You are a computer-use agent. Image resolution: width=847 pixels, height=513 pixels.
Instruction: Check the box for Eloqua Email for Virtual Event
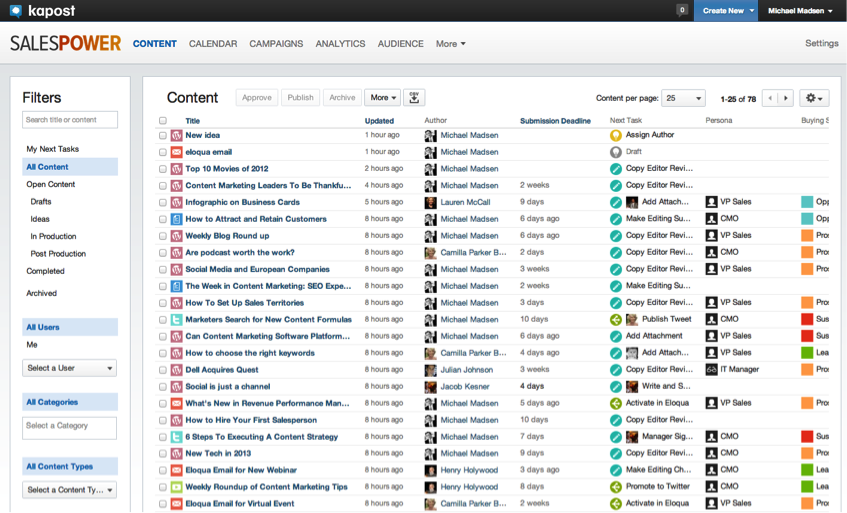[163, 504]
